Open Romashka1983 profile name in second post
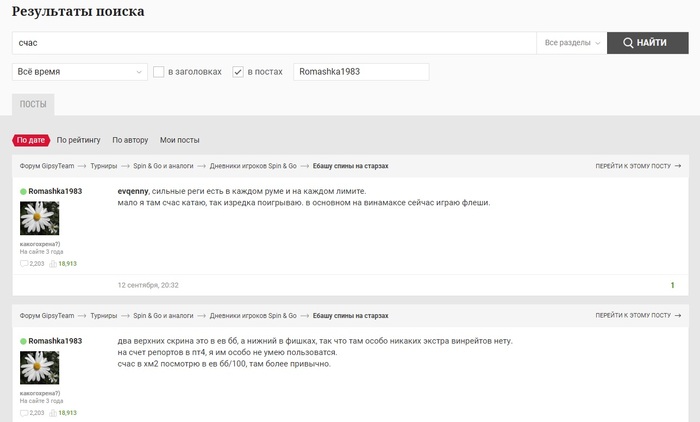The image size is (700, 422). (55, 341)
